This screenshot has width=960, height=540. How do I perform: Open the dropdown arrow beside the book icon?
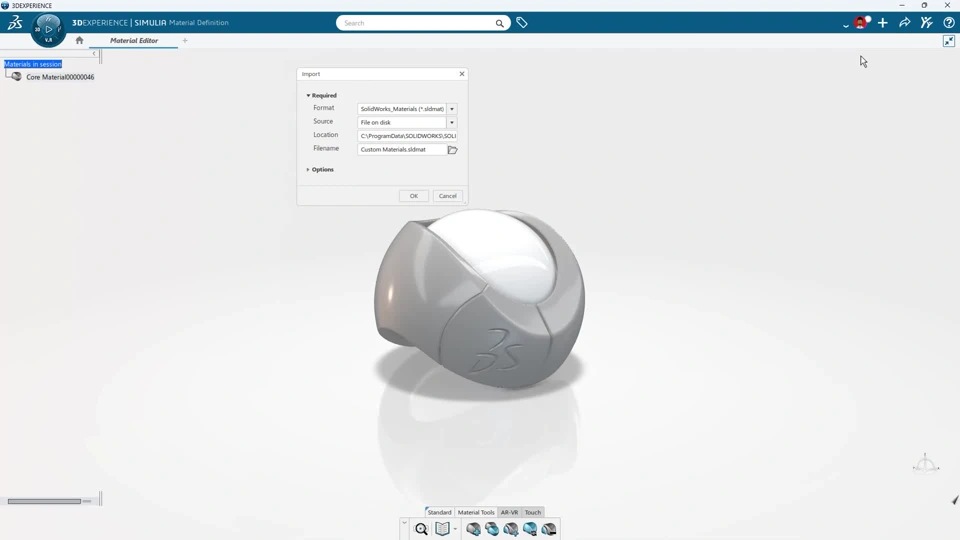pyautogui.click(x=455, y=529)
